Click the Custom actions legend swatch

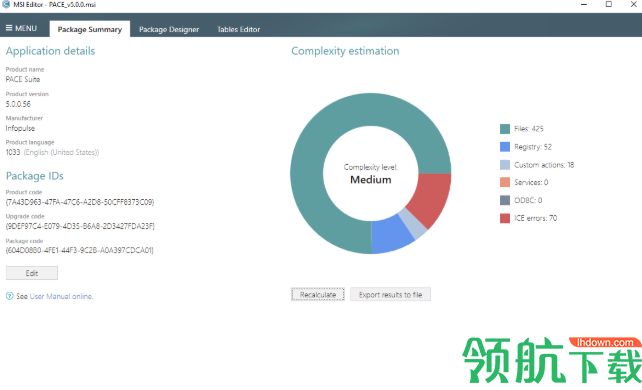505,165
